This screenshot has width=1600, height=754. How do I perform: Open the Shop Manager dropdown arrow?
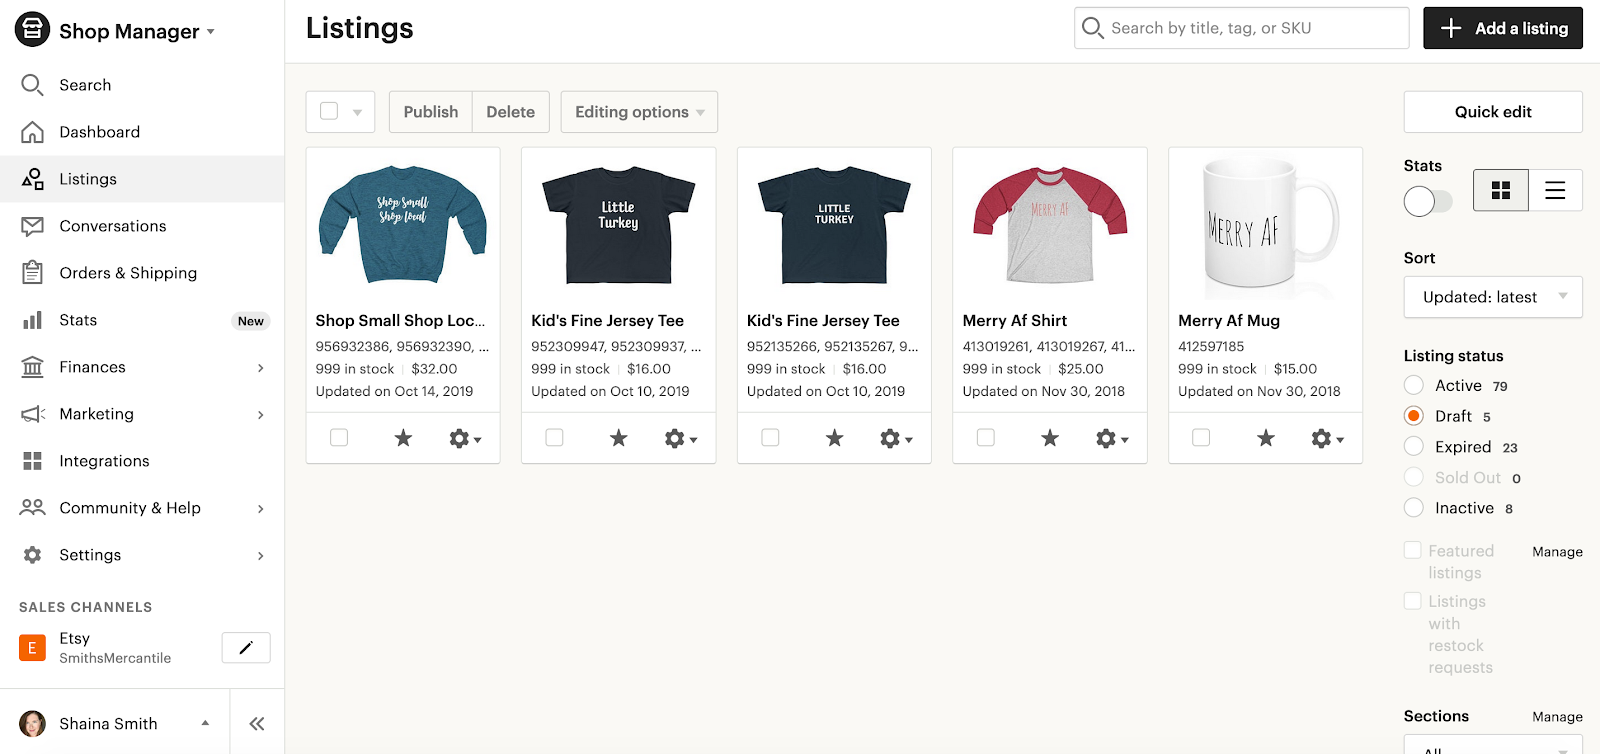pos(211,32)
